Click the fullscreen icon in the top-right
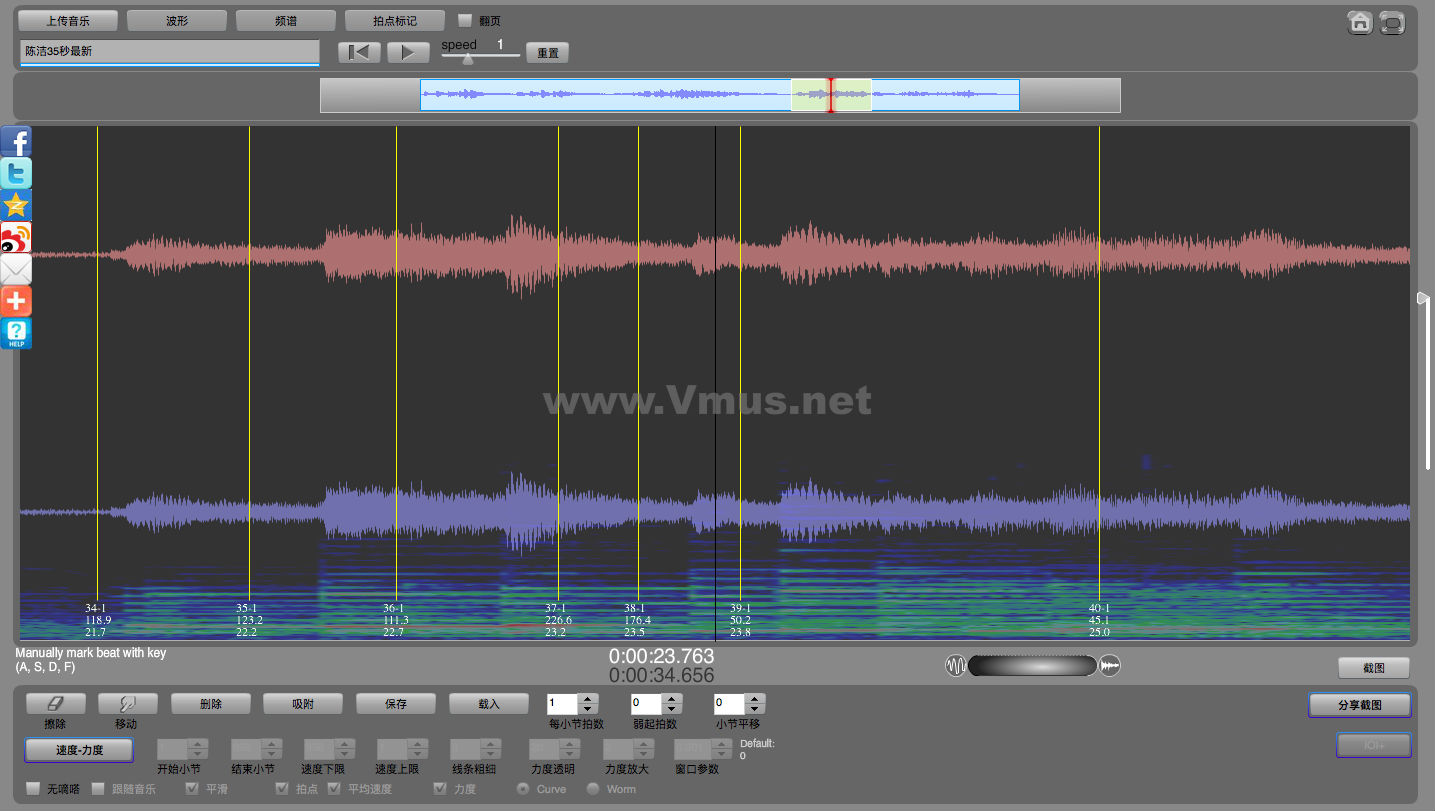This screenshot has height=811, width=1435. tap(1392, 23)
